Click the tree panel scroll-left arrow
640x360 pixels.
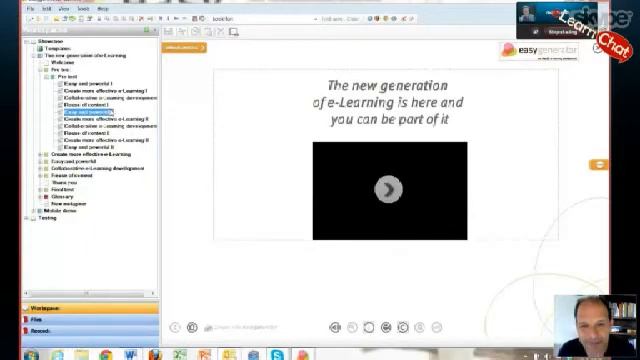point(26,293)
